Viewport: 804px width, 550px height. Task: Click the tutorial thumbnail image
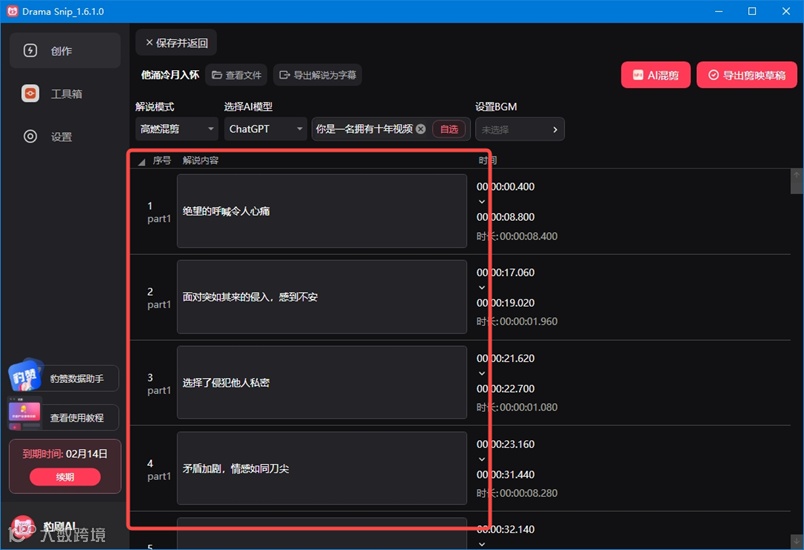pyautogui.click(x=24, y=414)
